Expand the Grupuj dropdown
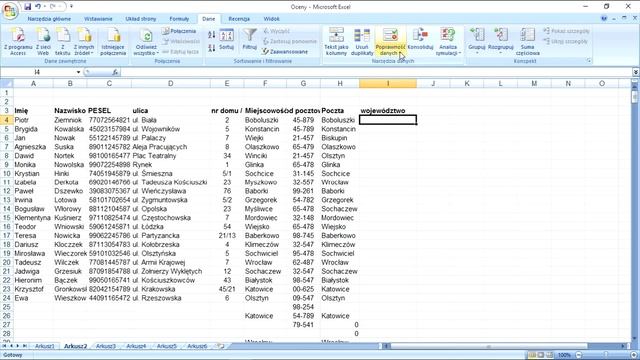The width and height of the screenshot is (640, 360). [x=477, y=53]
